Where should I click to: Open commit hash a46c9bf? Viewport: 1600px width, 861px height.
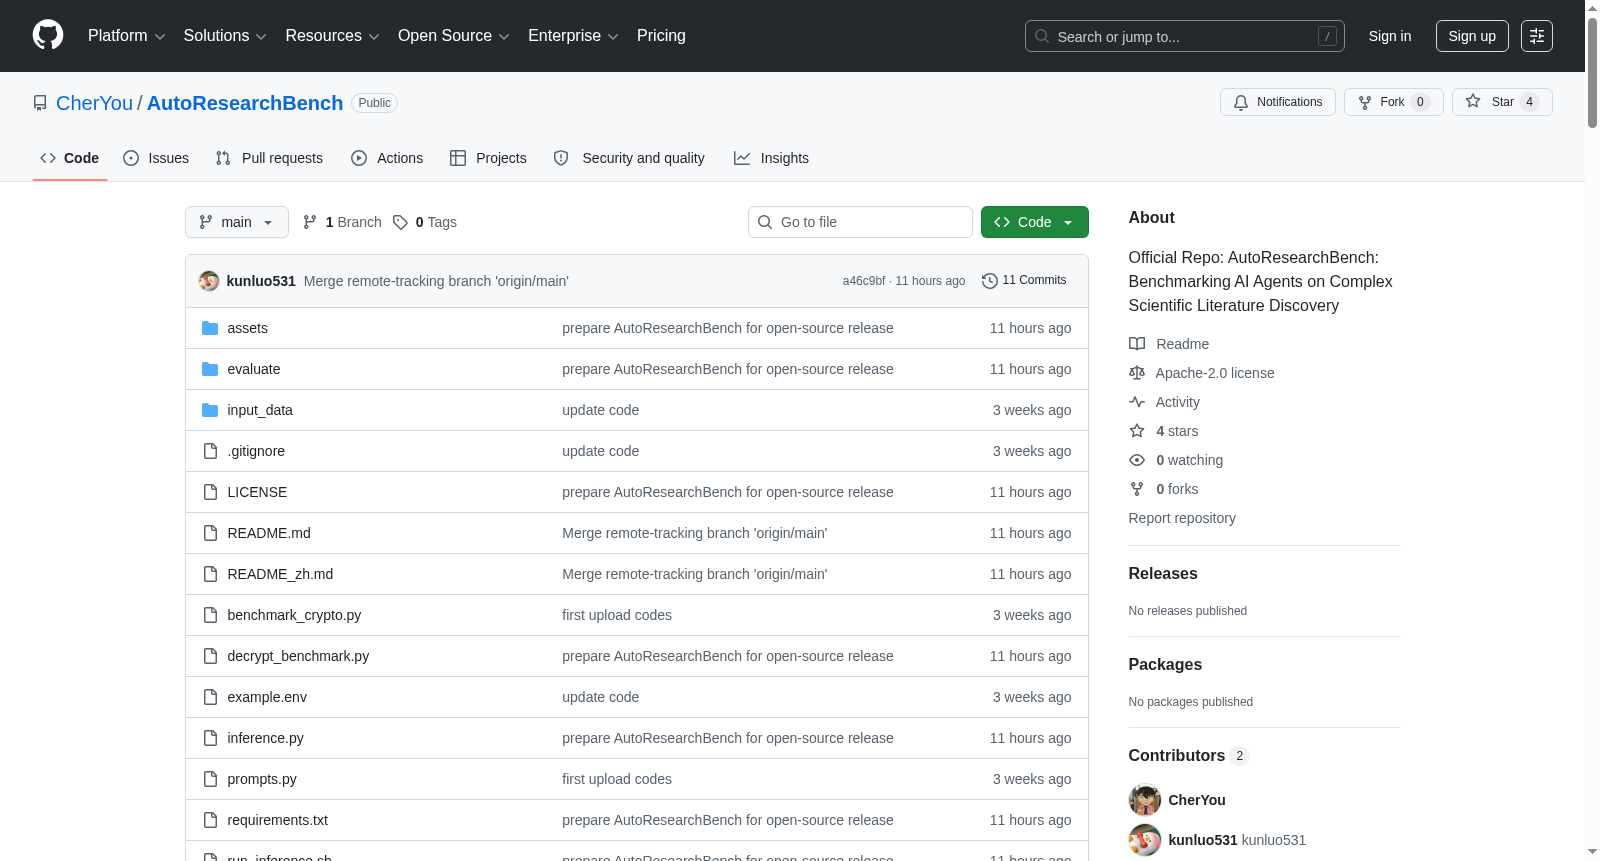coord(864,281)
